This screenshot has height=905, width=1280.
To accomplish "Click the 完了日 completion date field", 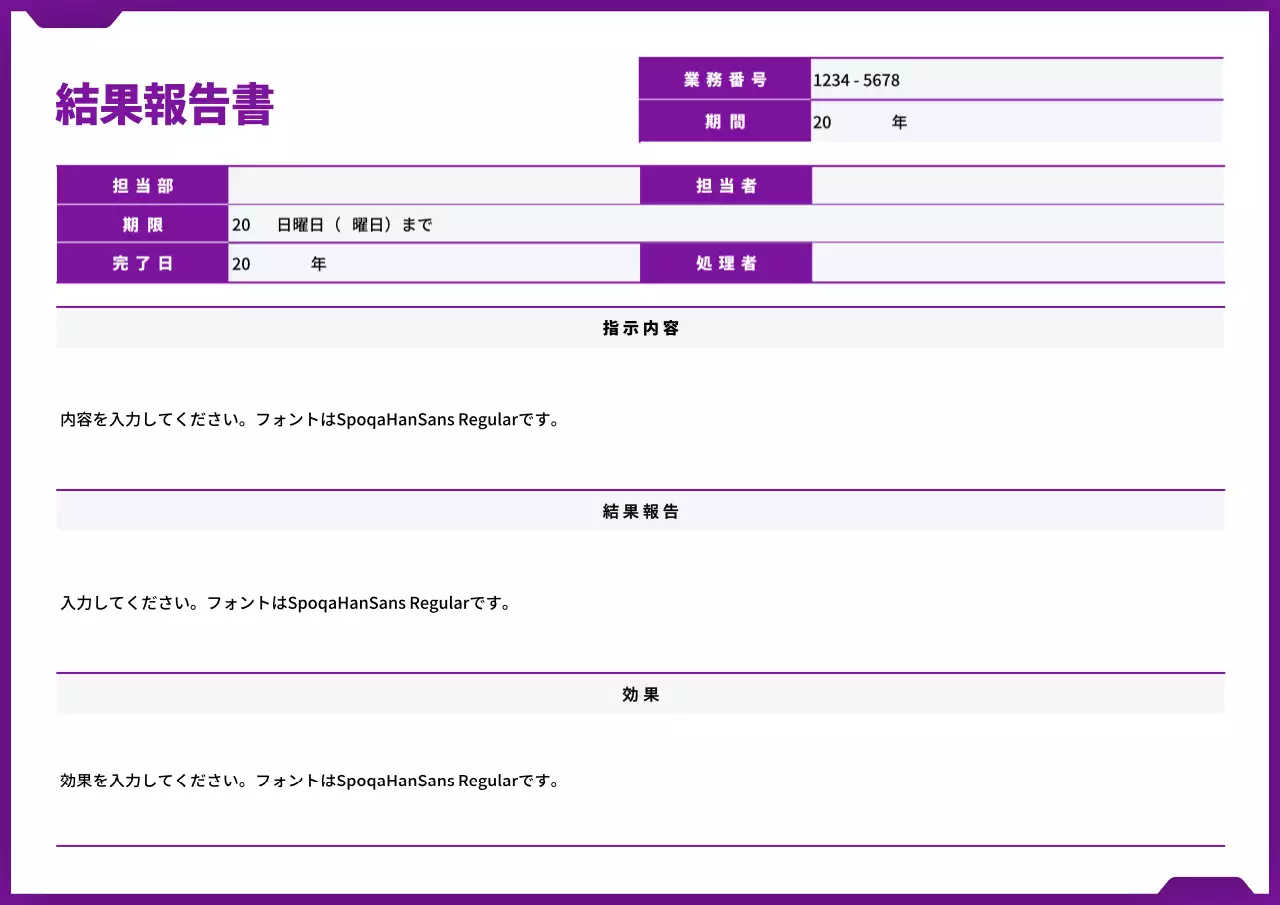I will (433, 264).
